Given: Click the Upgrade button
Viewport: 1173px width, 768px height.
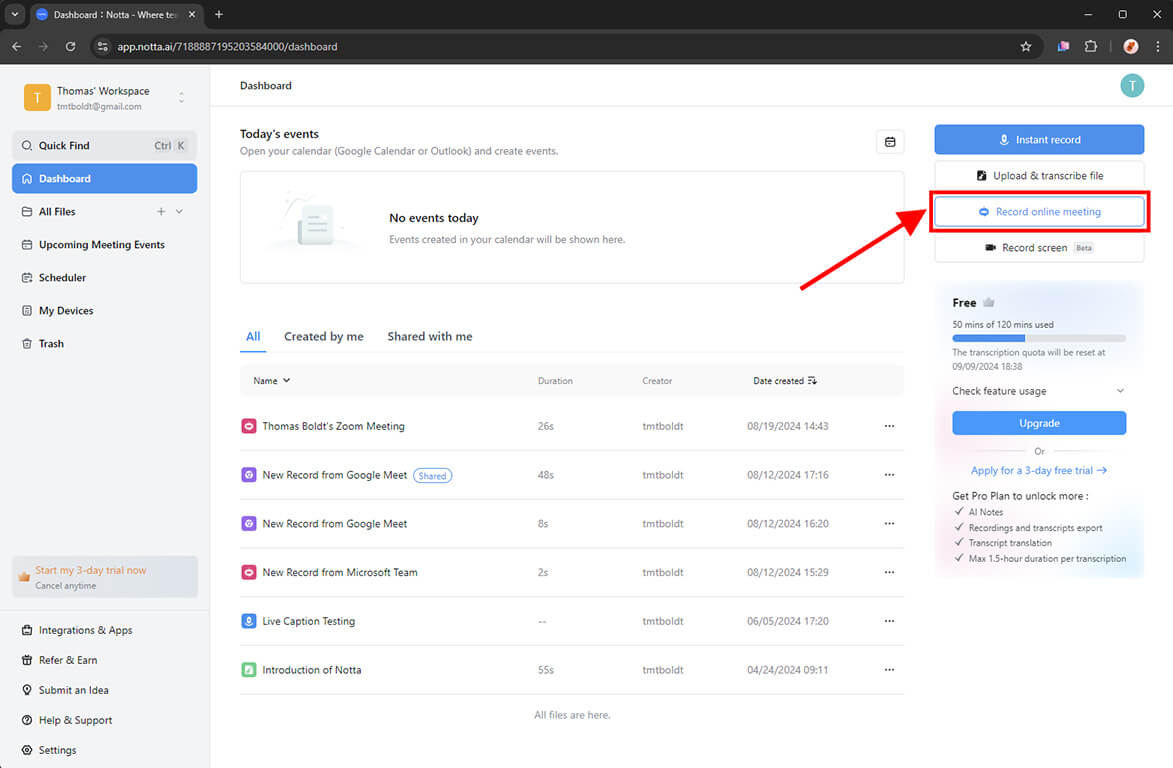Looking at the screenshot, I should coord(1038,423).
